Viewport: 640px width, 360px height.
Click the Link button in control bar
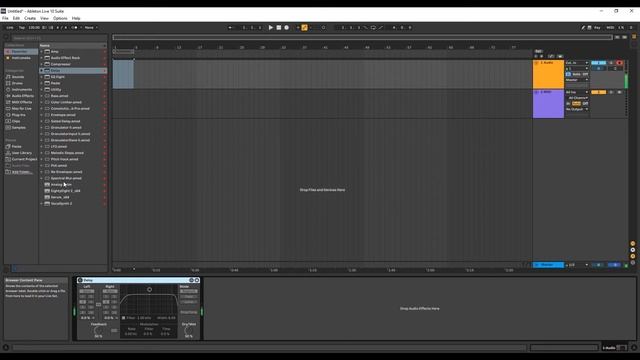(x=10, y=27)
